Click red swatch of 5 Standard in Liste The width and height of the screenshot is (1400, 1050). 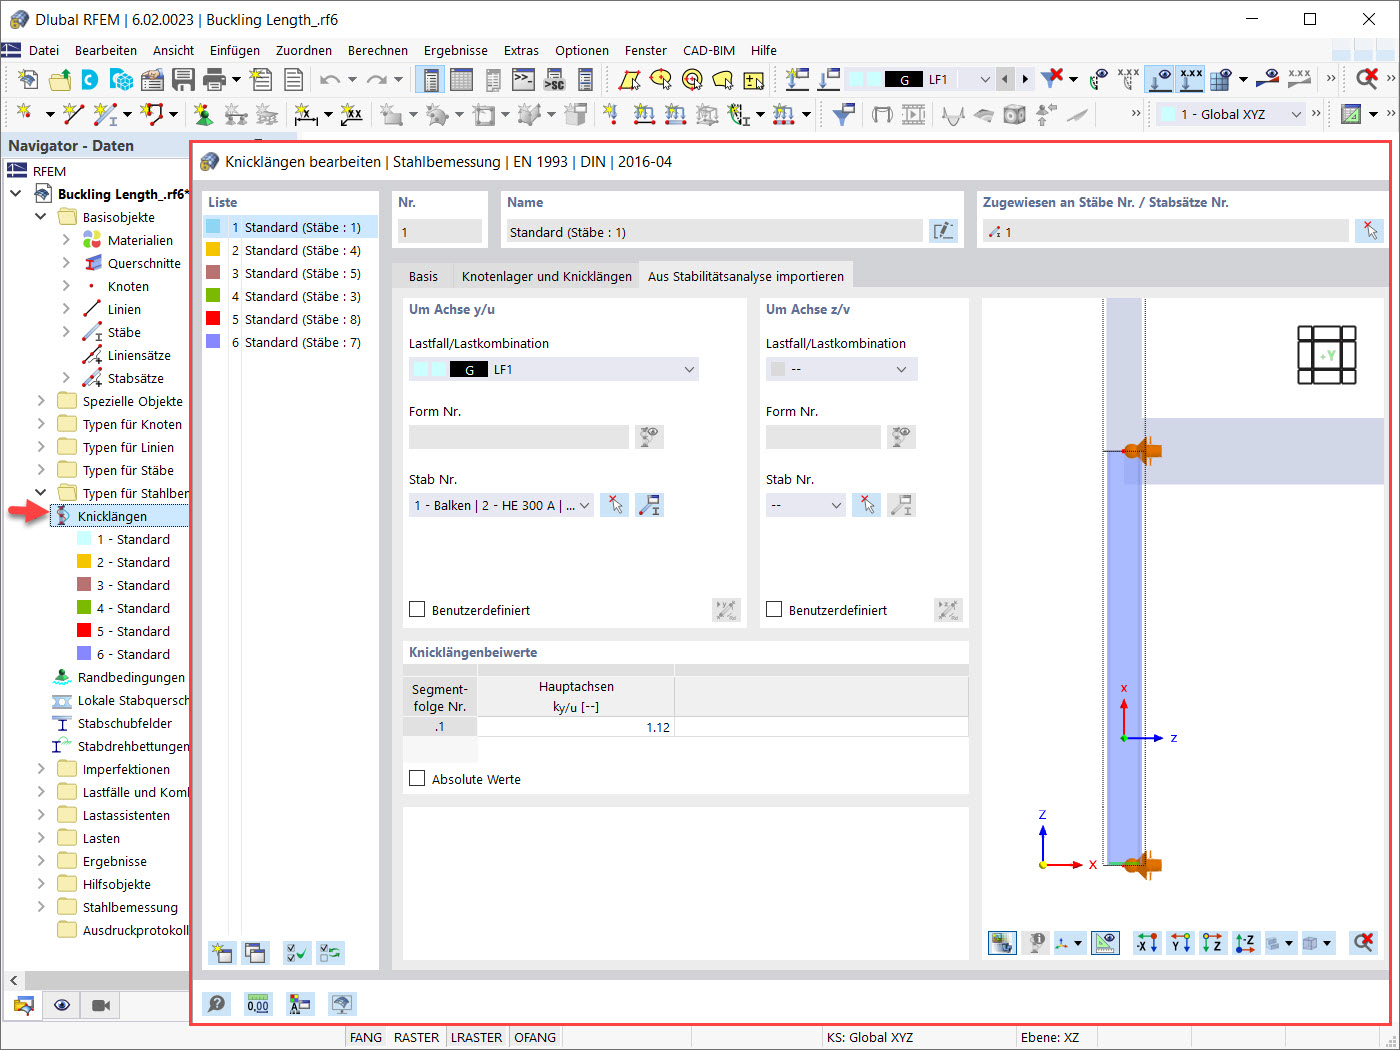point(213,319)
